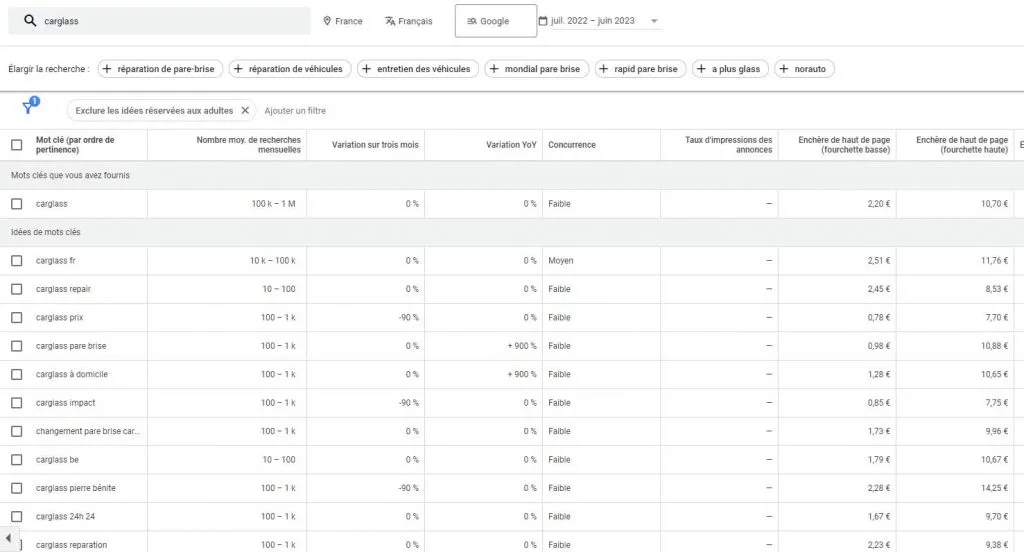Screen dimensions: 1024x552
Task: Click the Google search network icon
Action: (x=472, y=21)
